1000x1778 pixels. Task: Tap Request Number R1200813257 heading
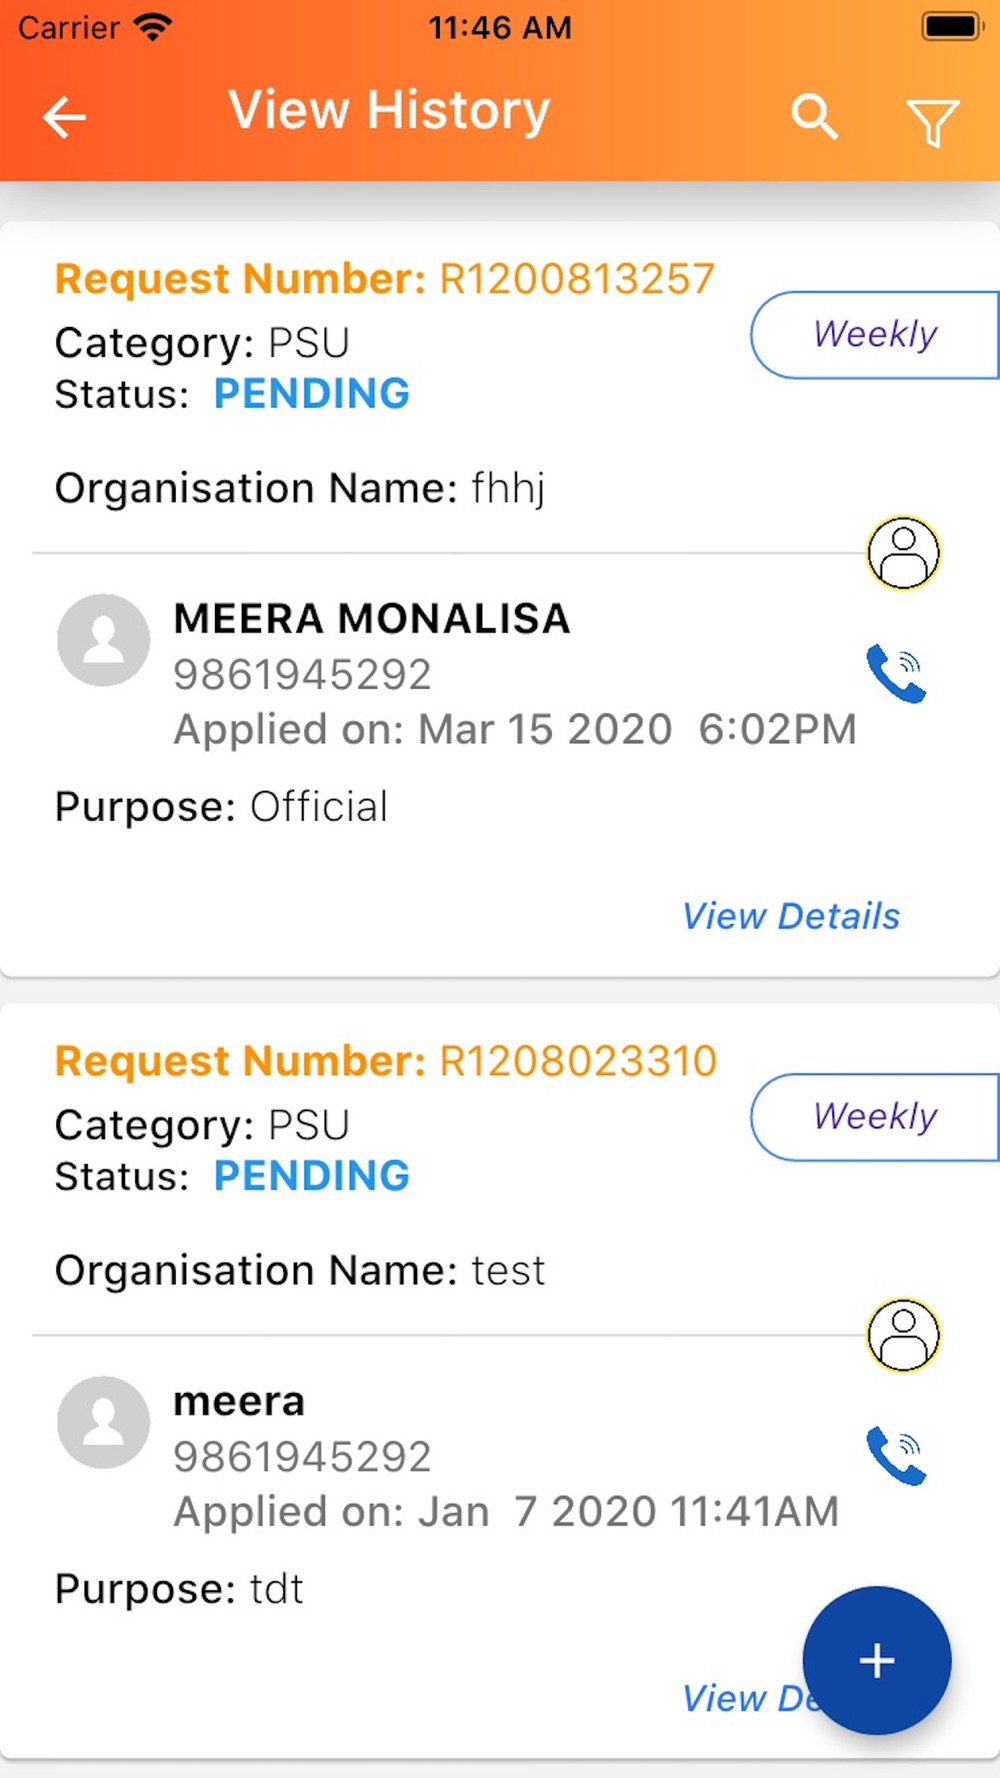click(x=385, y=279)
